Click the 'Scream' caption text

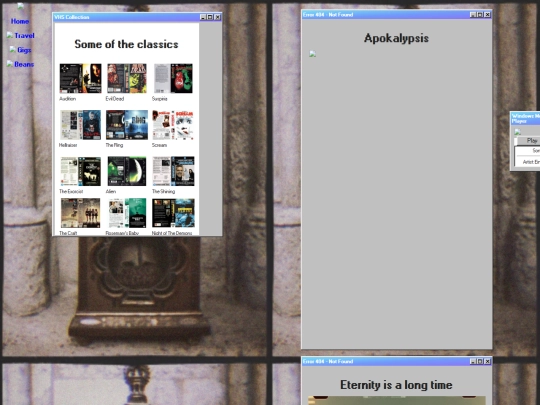(x=159, y=145)
